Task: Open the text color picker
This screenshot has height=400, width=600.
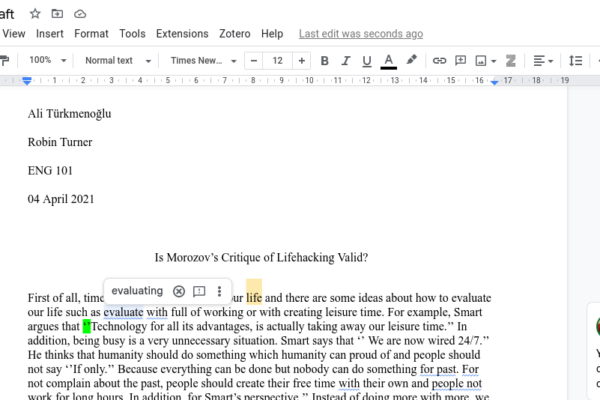Action: click(388, 61)
